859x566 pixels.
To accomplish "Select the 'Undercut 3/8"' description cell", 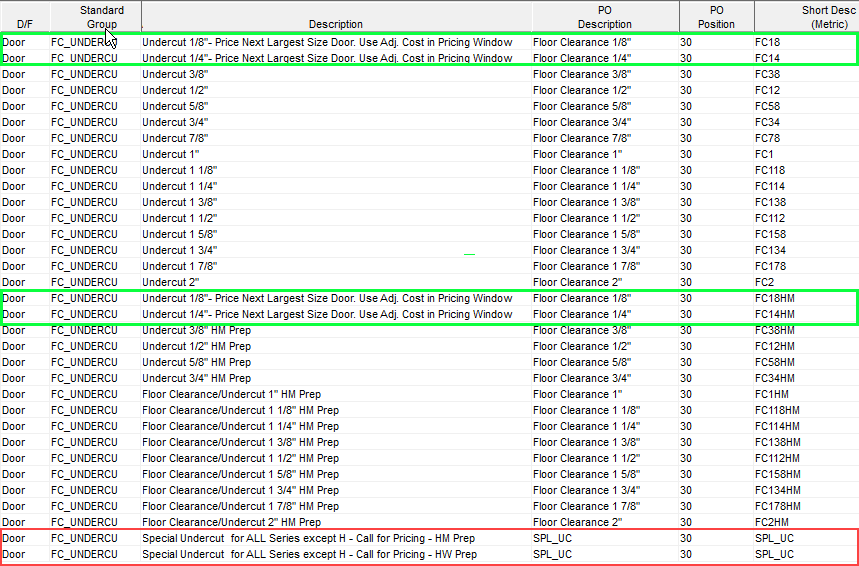I will 336,74.
